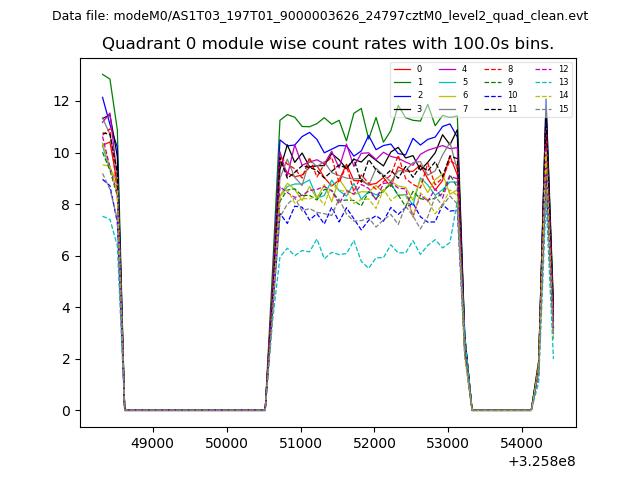The image size is (640, 480).
Task: Click the data file path text at top
Action: click(x=320, y=16)
